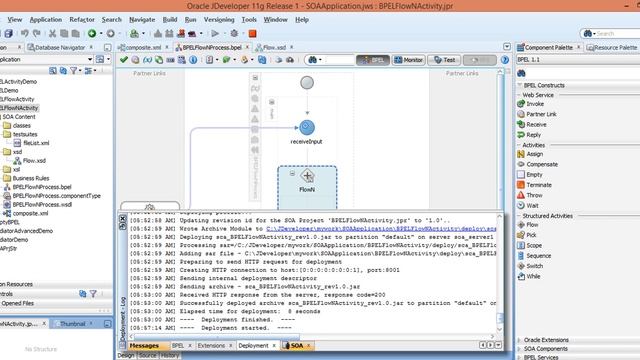The height and width of the screenshot is (360, 640).
Task: Click the Paste toolbar icon
Action: [x=76, y=33]
